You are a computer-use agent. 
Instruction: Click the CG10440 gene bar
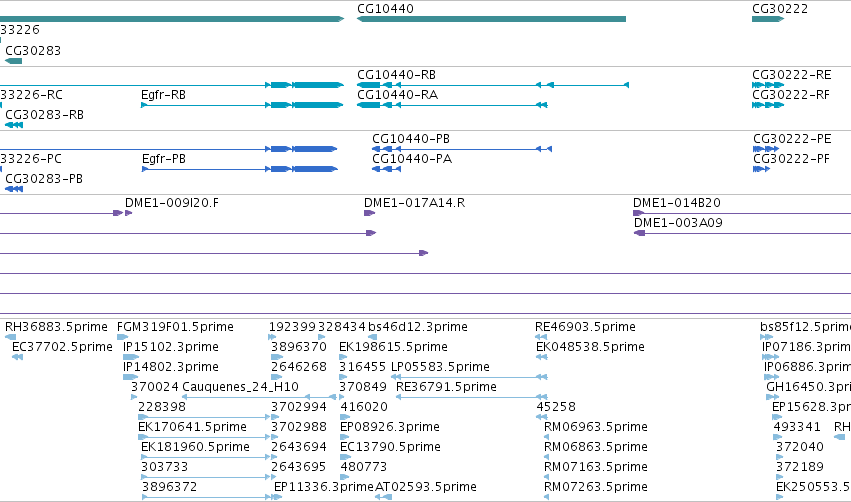[x=491, y=19]
